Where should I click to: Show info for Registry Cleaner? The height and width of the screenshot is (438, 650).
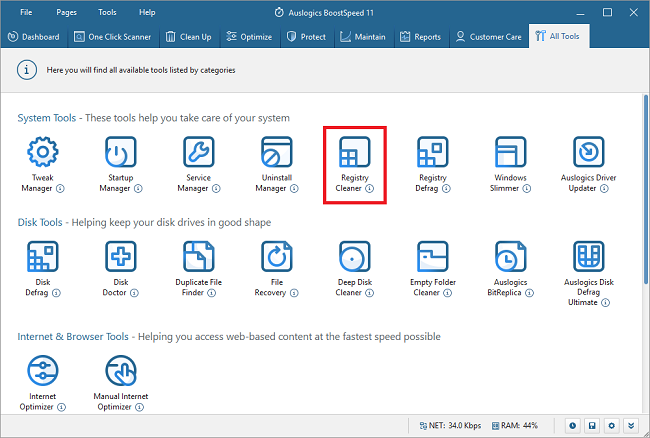369,189
